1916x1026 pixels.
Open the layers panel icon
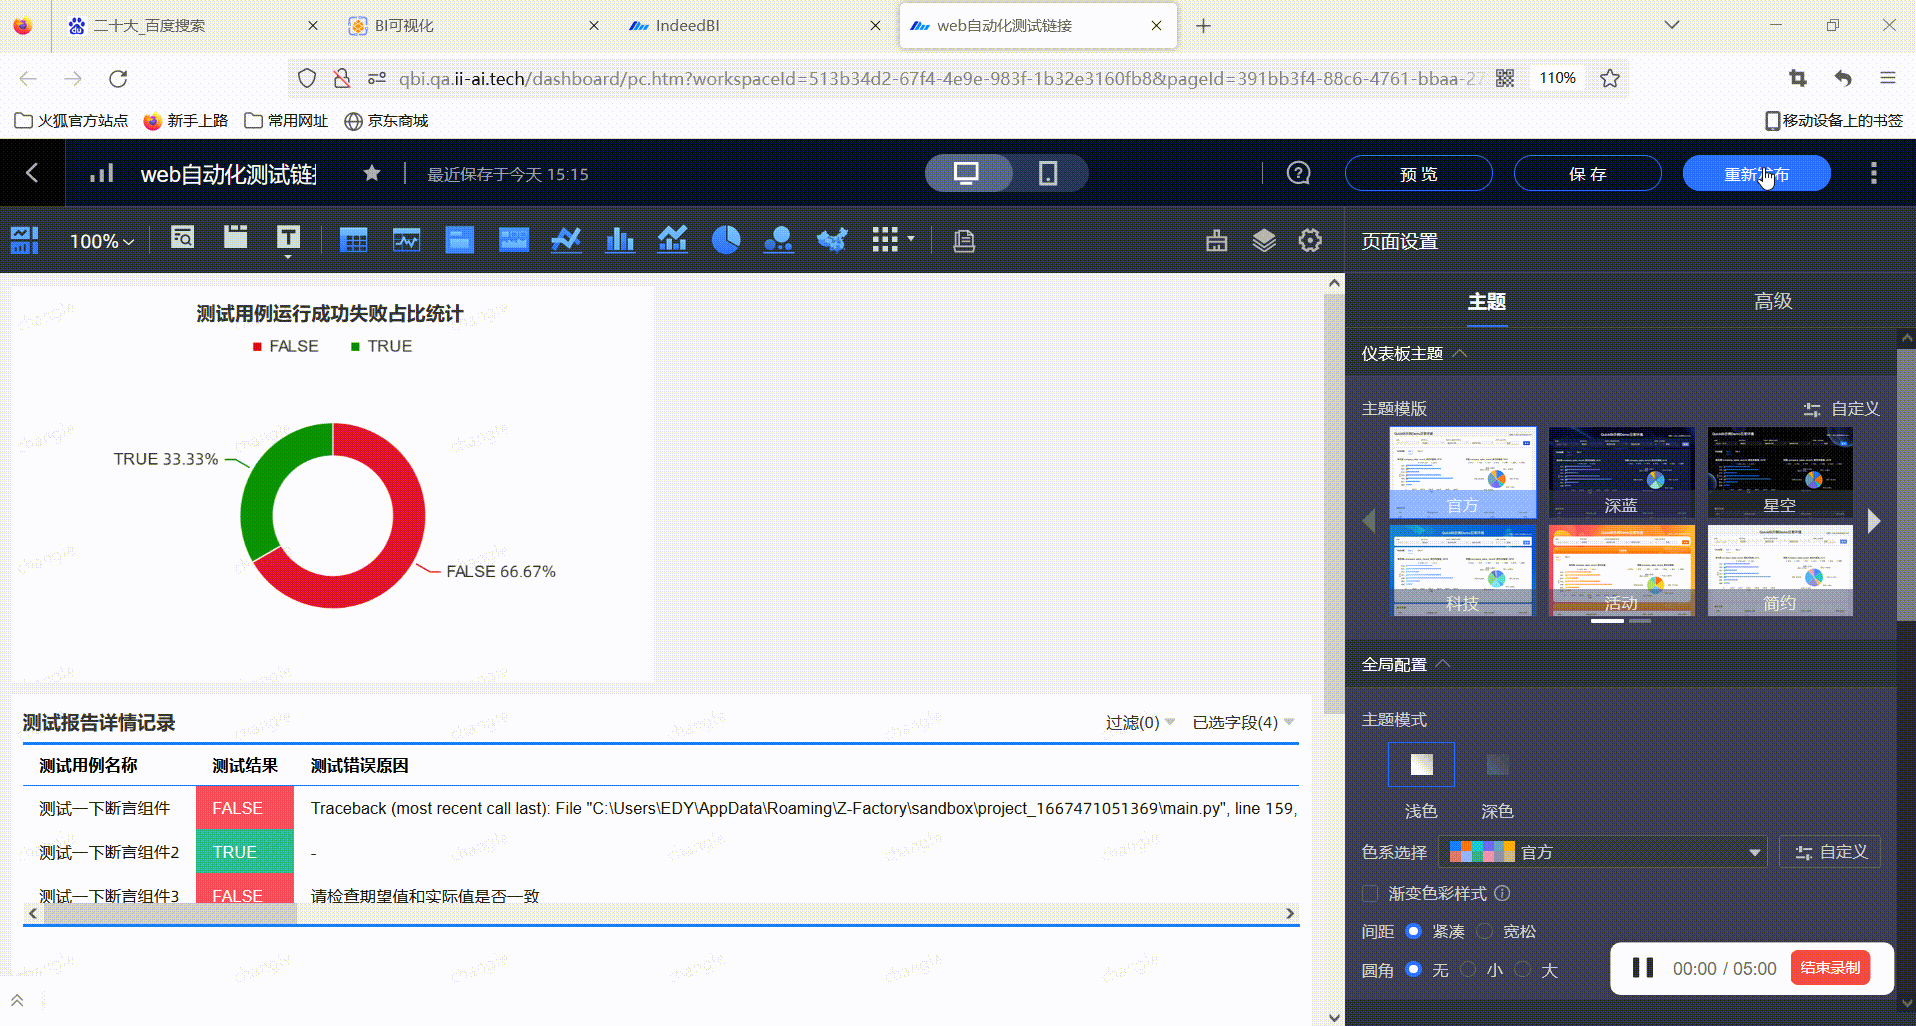pyautogui.click(x=1264, y=240)
